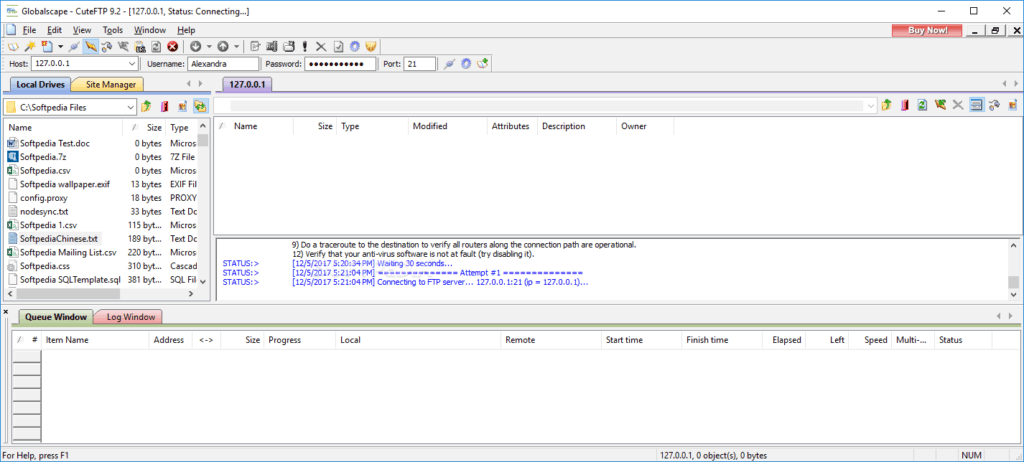Click the local pane parent folder icon
The image size is (1024, 462).
[x=147, y=106]
